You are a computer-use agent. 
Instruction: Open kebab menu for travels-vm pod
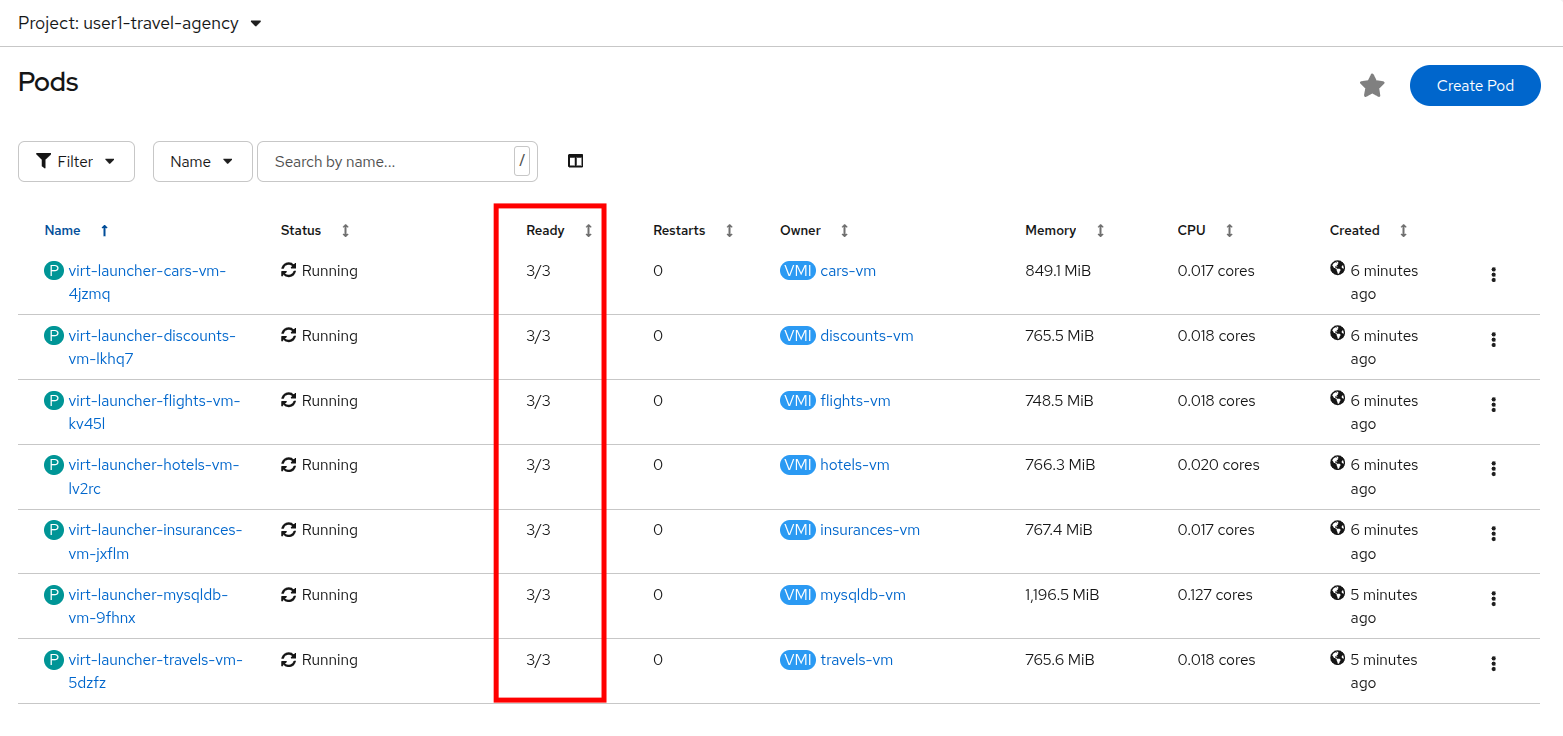1493,664
